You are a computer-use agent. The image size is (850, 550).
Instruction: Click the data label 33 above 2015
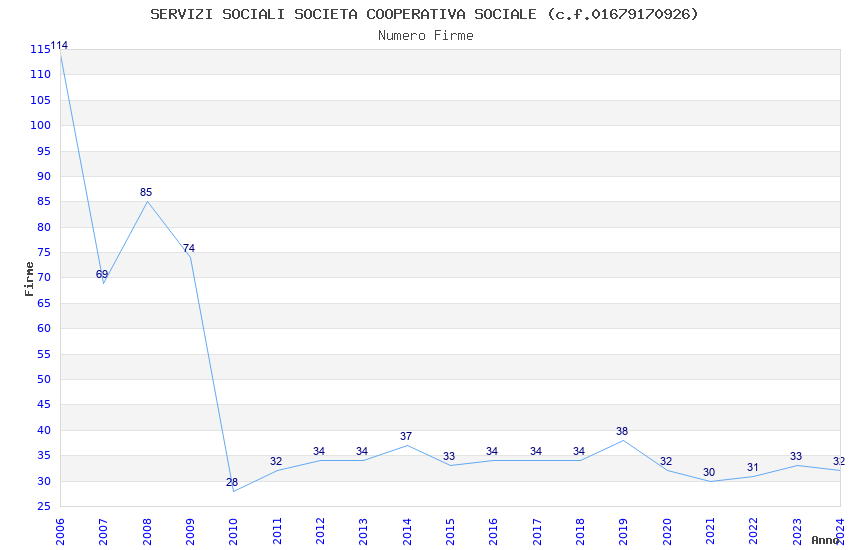click(449, 456)
